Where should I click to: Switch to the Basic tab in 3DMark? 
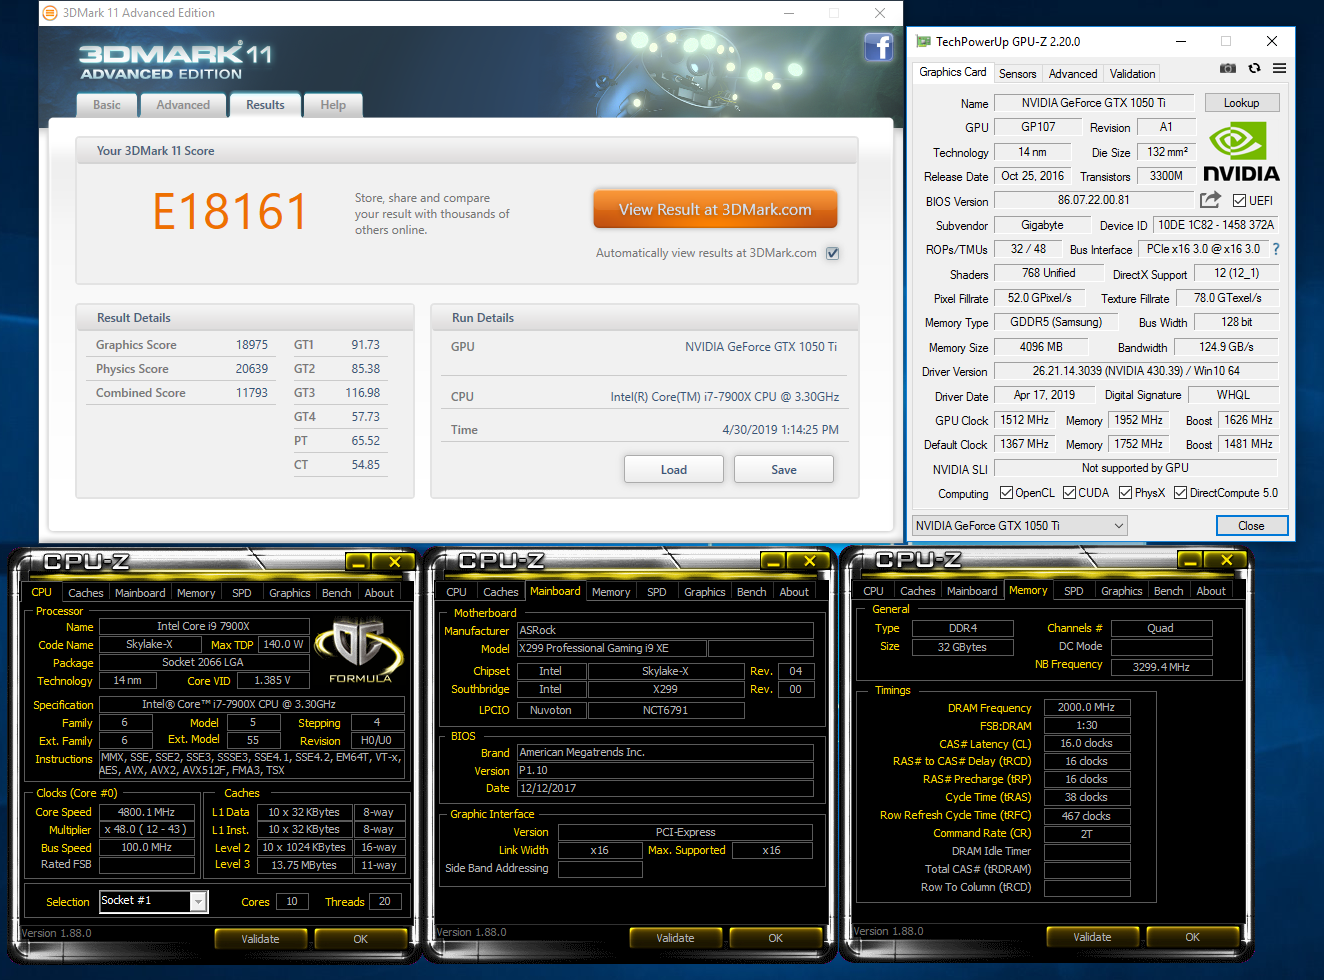[107, 105]
